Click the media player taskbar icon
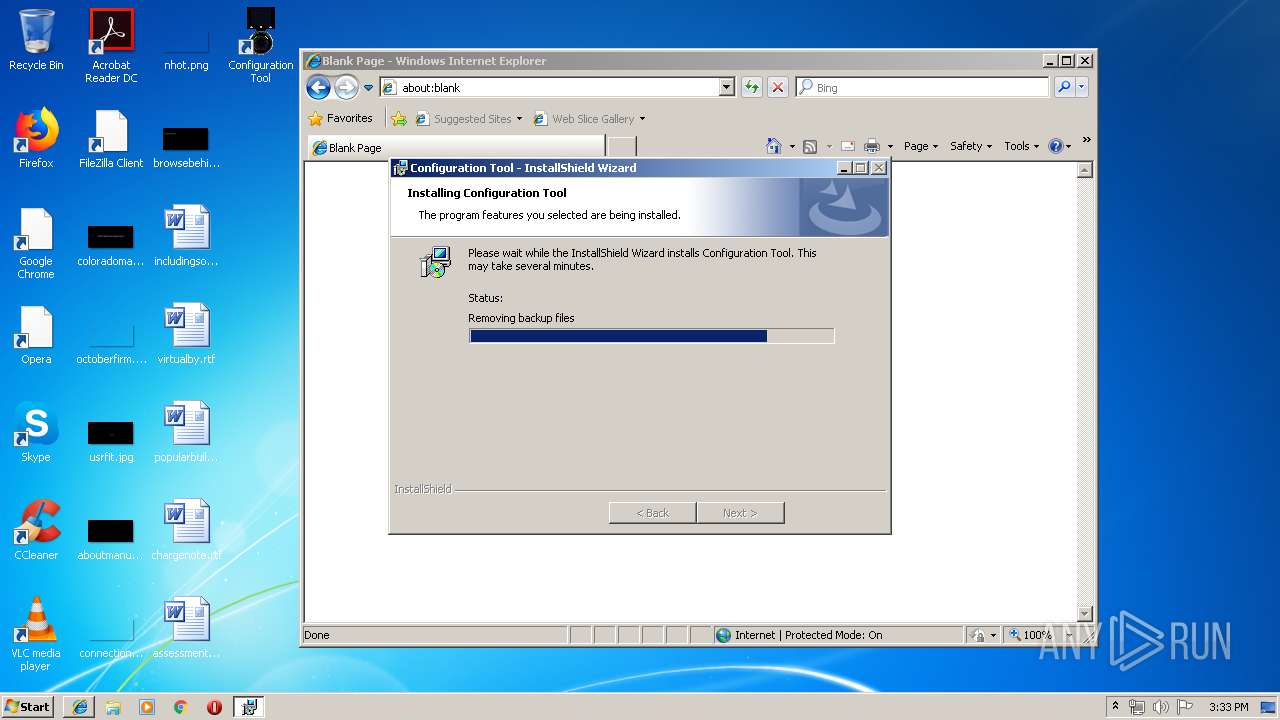Screen dimensions: 1280x720 [147, 707]
